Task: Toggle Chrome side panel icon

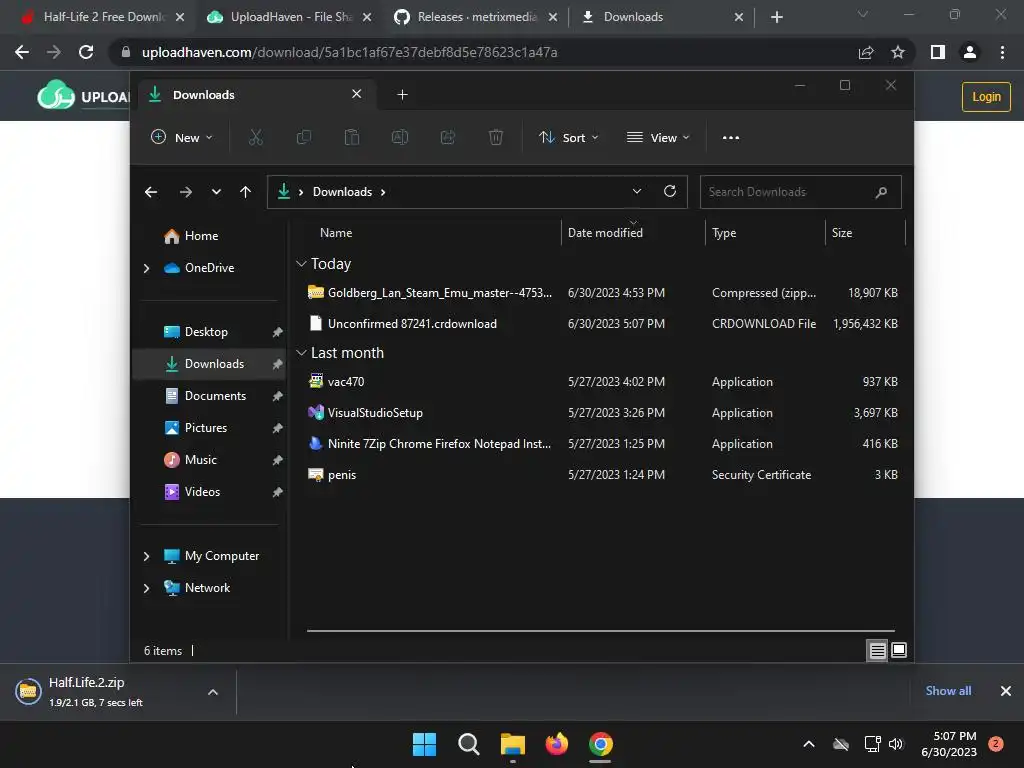Action: coord(937,52)
